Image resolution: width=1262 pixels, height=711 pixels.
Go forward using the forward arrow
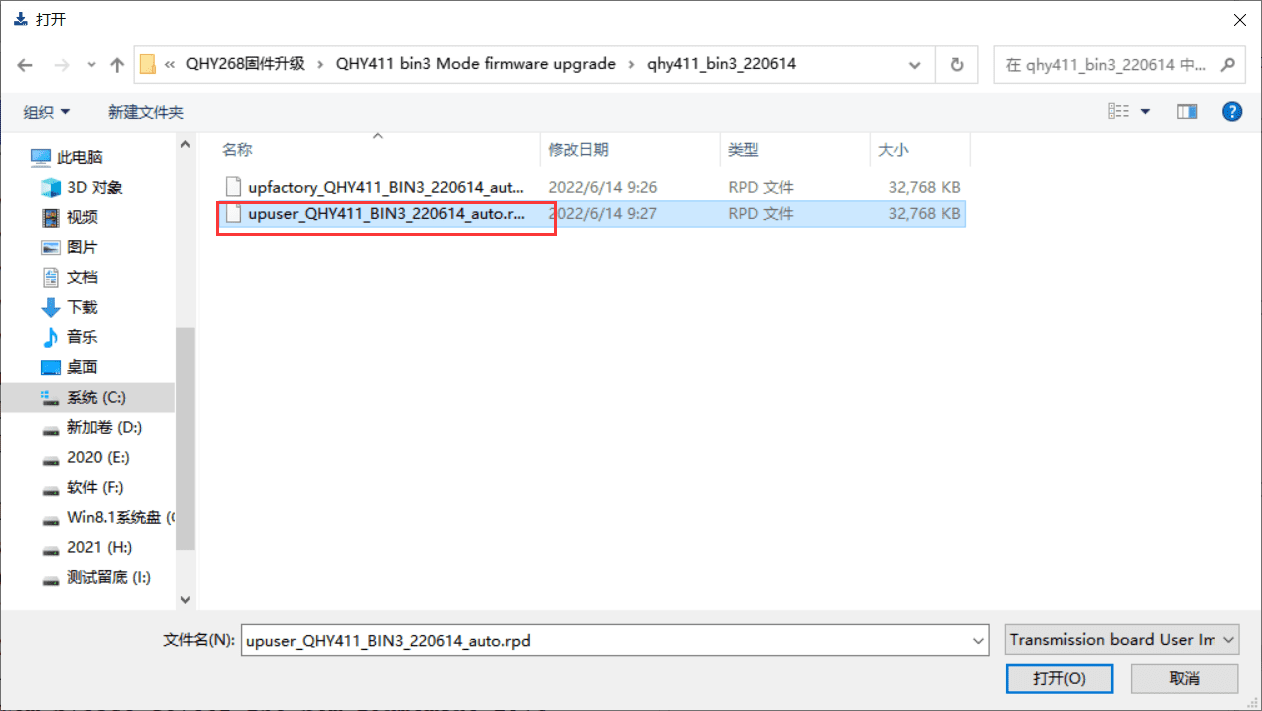63,65
